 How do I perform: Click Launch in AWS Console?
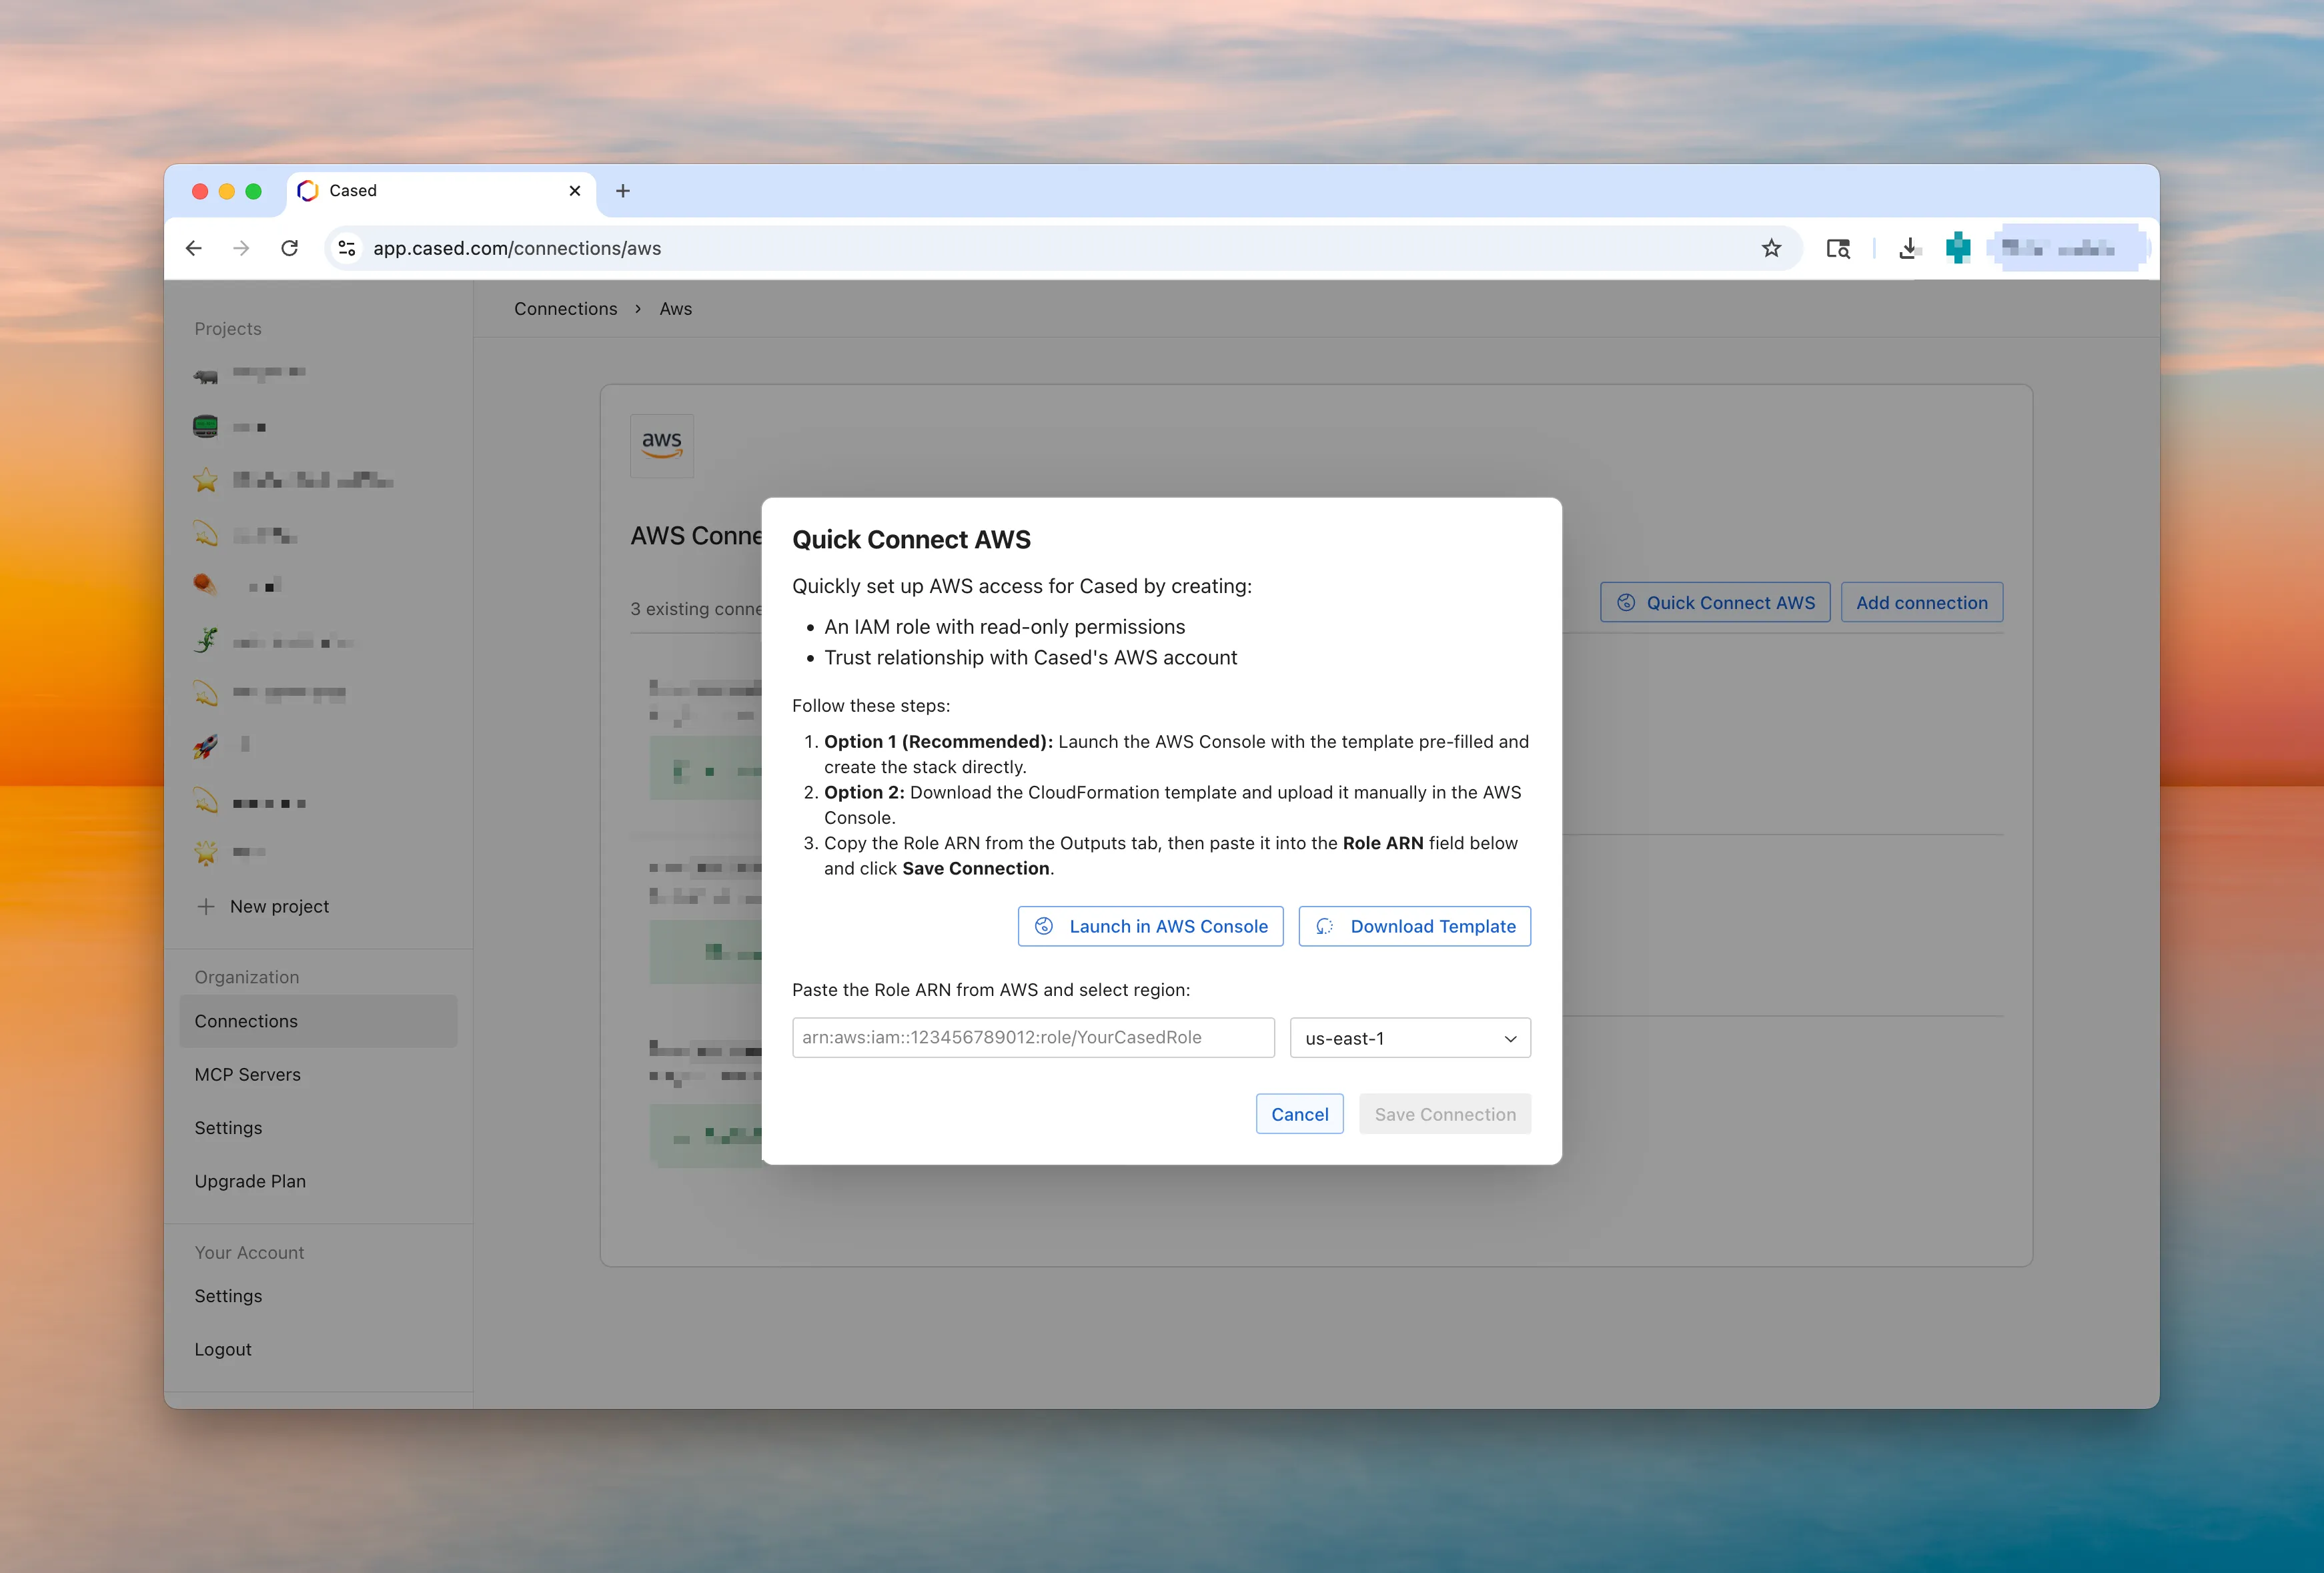point(1149,926)
